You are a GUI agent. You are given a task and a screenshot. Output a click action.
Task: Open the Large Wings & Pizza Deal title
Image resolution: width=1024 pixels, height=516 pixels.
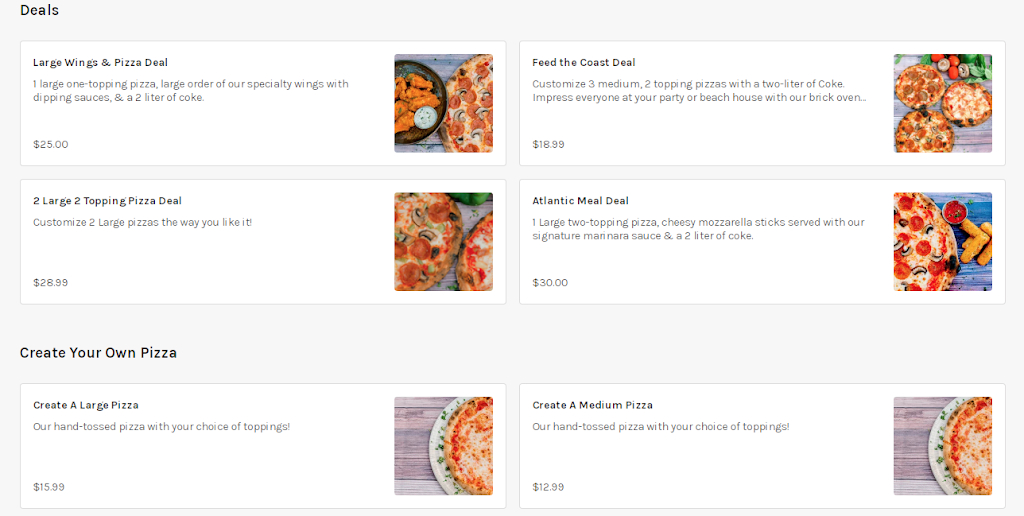click(100, 63)
